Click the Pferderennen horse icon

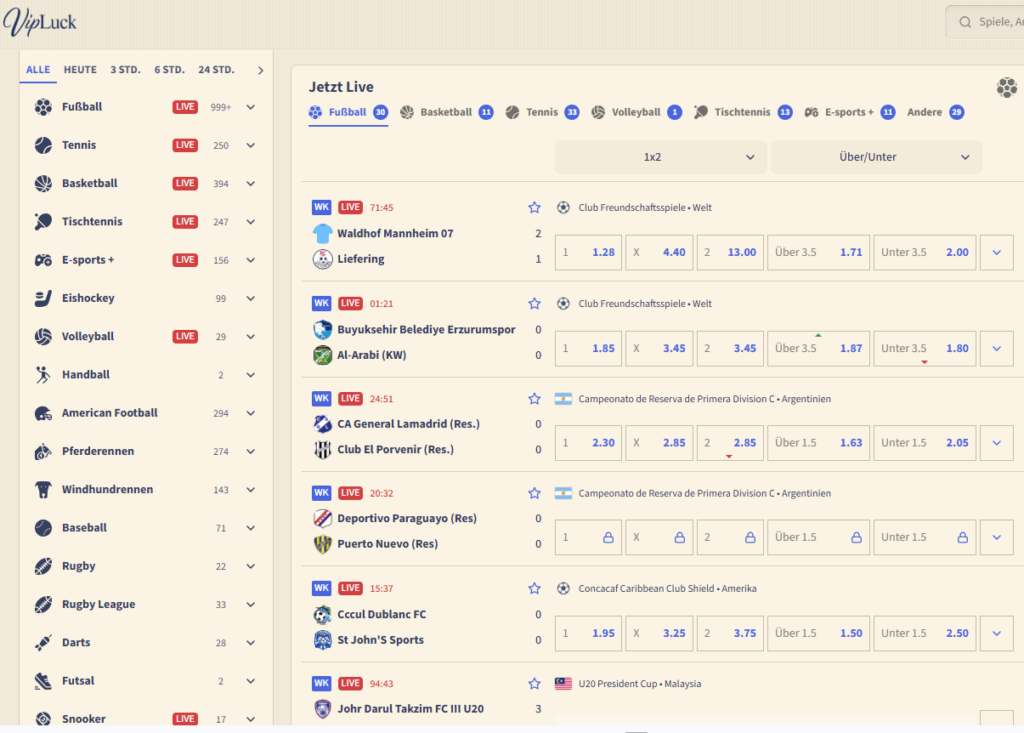tap(43, 451)
